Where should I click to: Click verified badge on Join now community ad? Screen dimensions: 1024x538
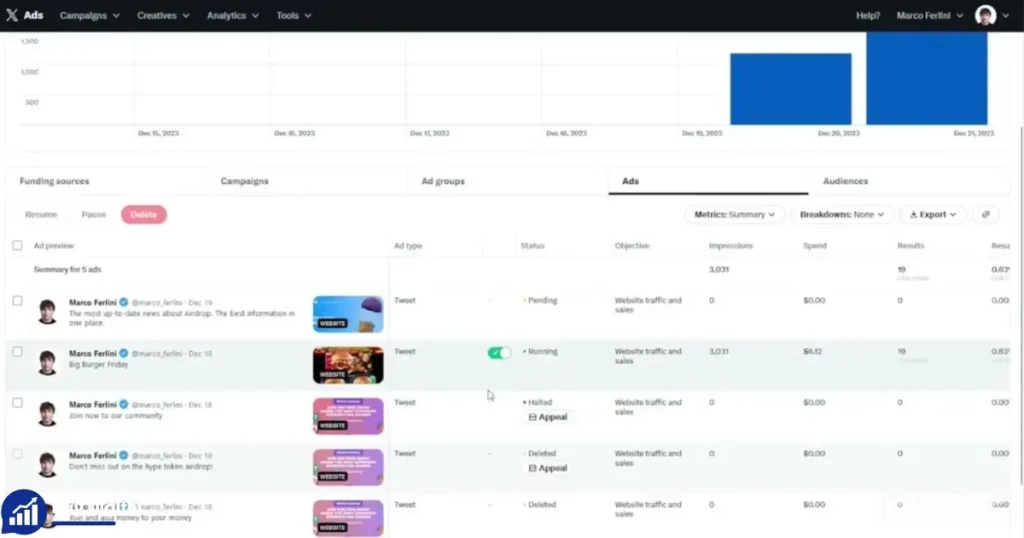point(123,404)
